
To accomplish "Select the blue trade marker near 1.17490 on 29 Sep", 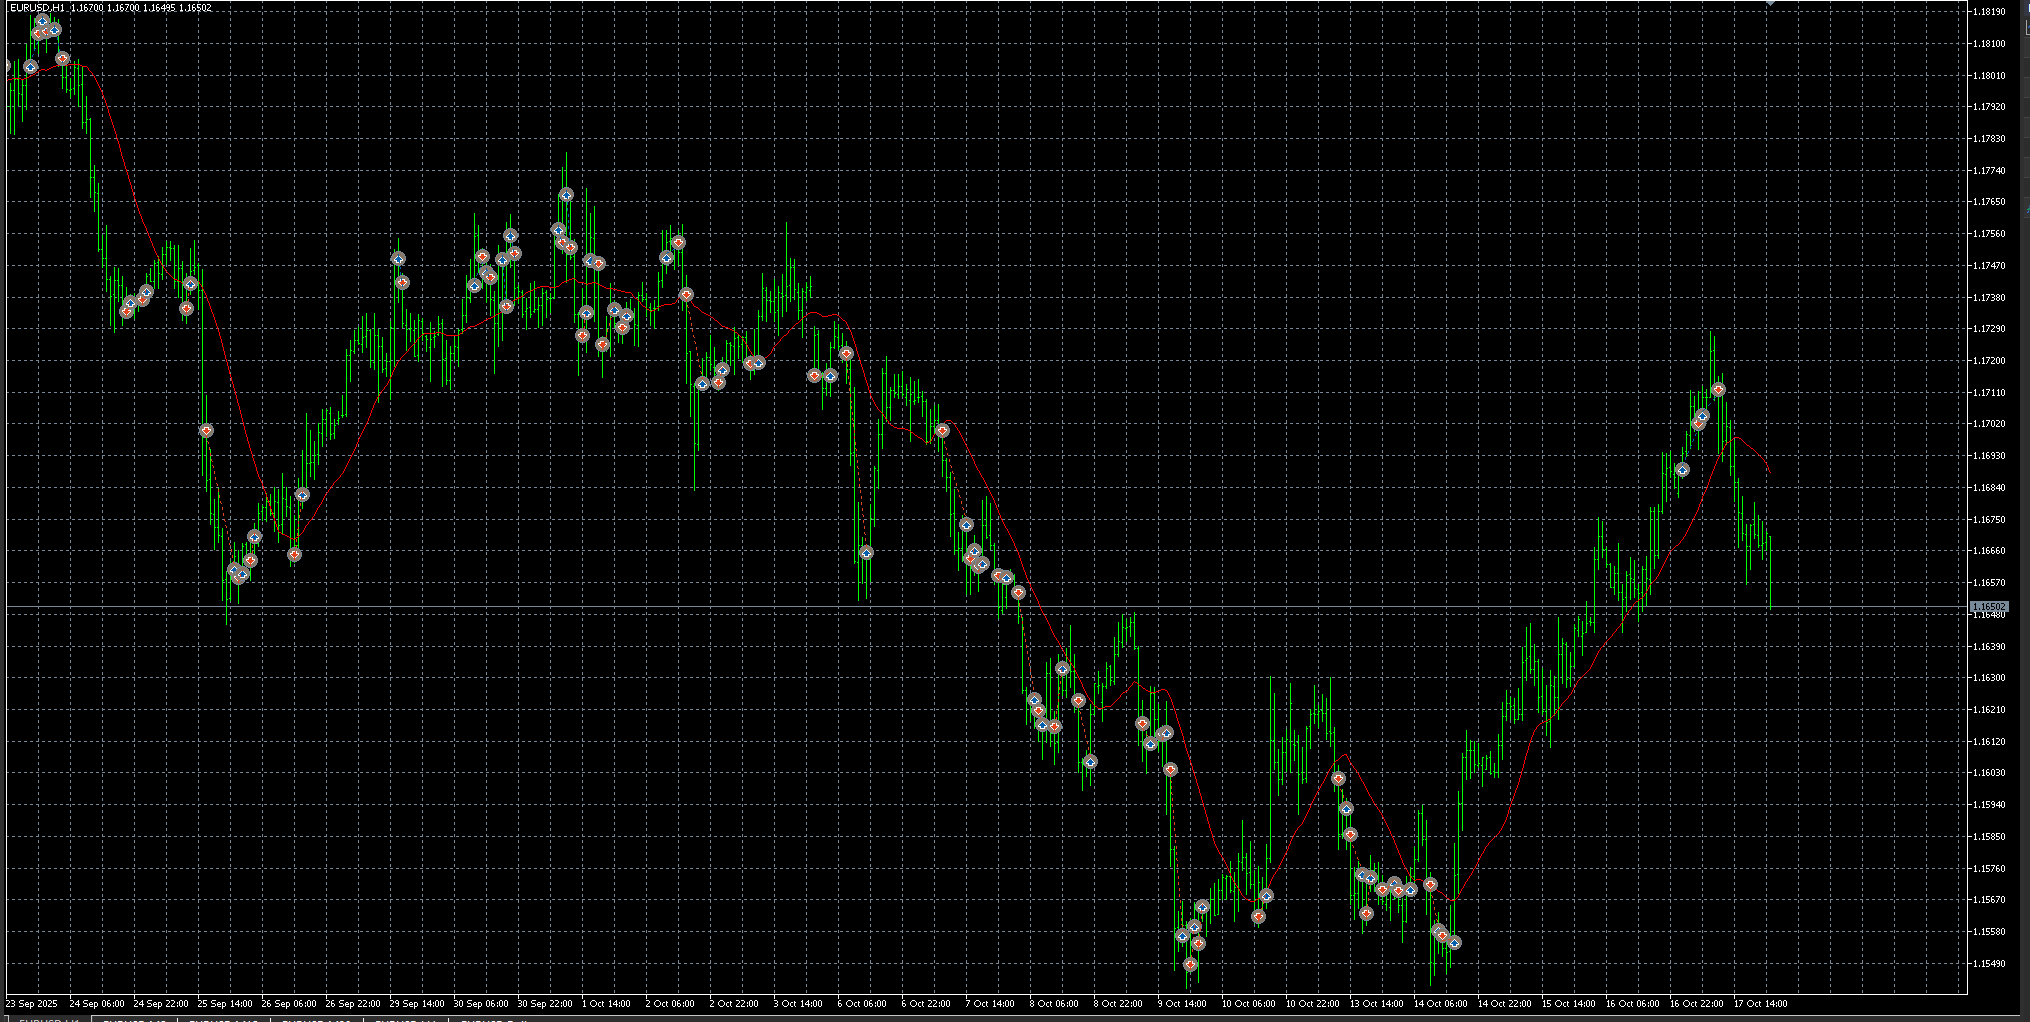I will point(398,259).
